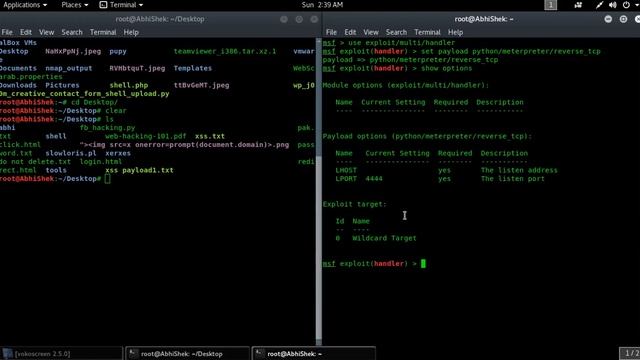Viewport: 640px width, 360px height.
Task: Open Search menu in Desktop terminal window
Action: 72,32
